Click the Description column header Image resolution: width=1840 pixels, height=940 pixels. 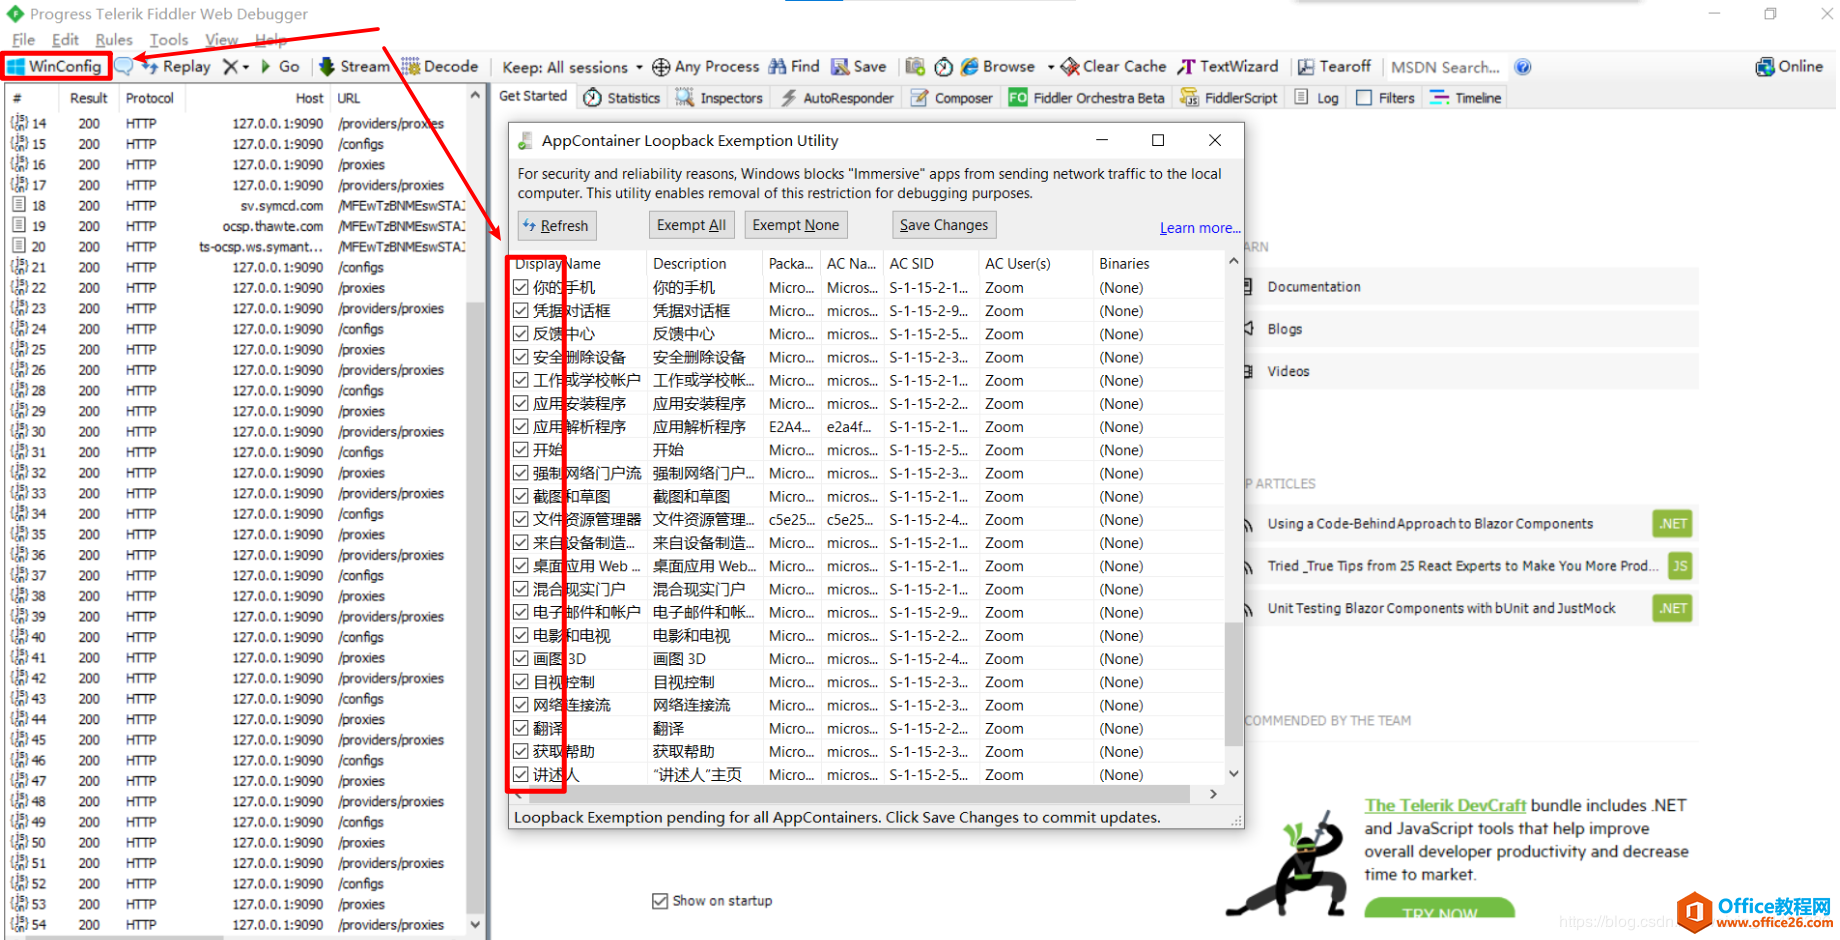tap(704, 264)
